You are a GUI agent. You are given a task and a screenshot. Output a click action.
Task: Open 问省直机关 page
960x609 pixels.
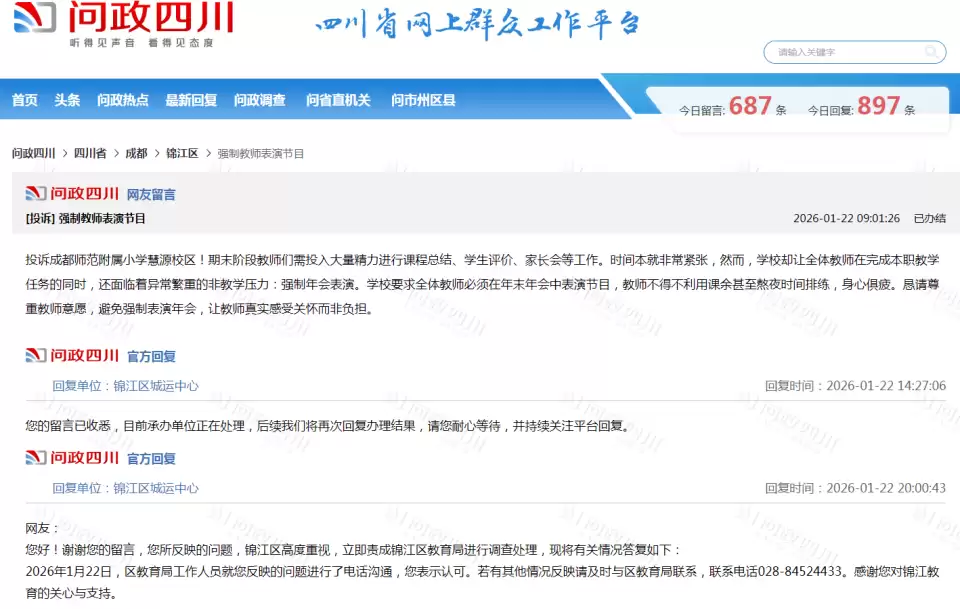click(338, 100)
